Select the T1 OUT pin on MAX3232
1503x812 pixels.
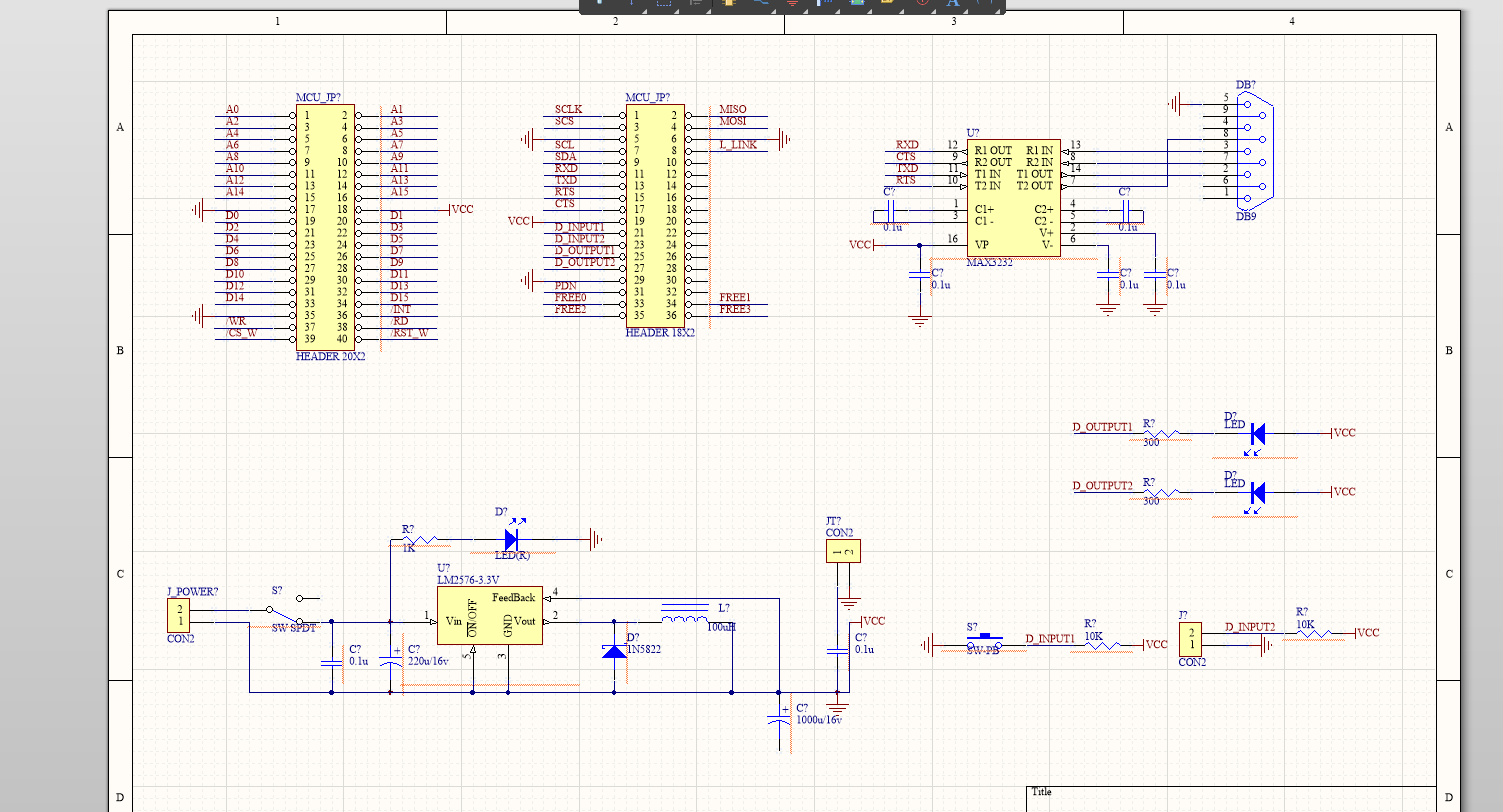coord(1035,174)
